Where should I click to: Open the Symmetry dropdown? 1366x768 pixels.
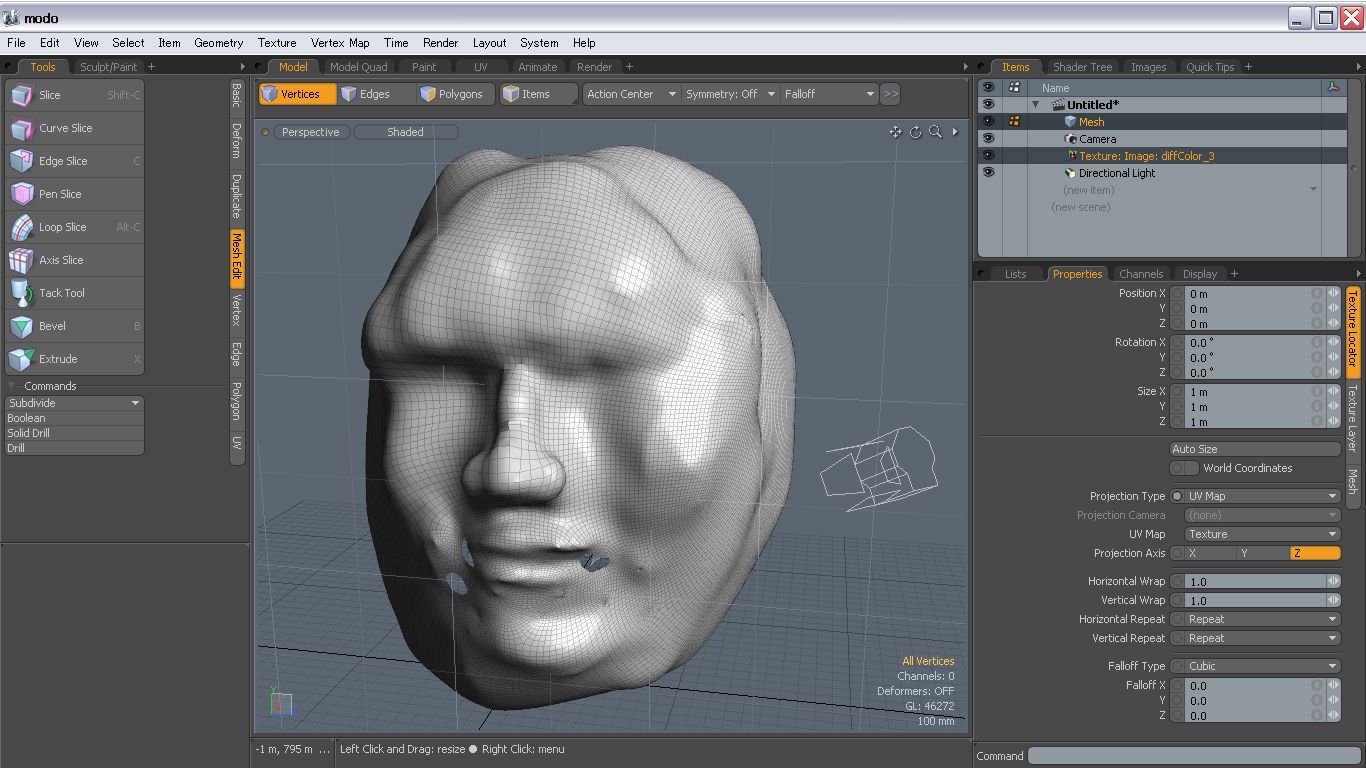click(729, 93)
